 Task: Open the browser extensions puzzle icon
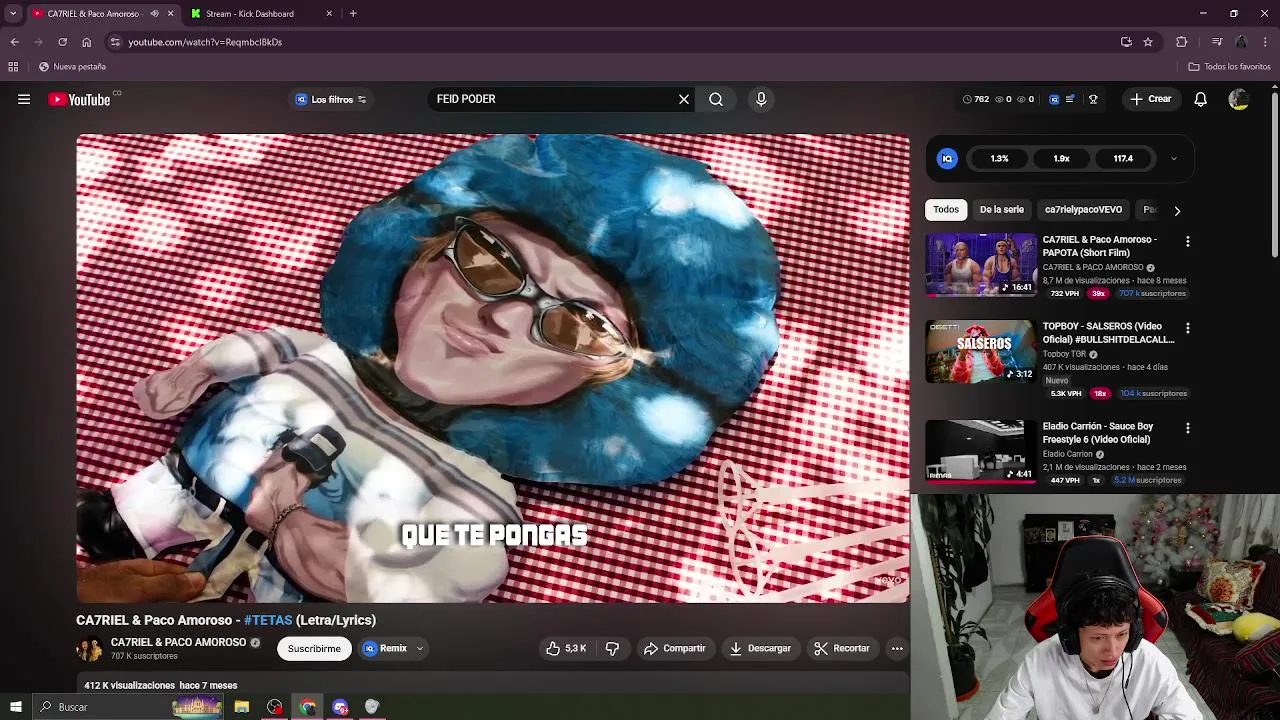[x=1181, y=42]
